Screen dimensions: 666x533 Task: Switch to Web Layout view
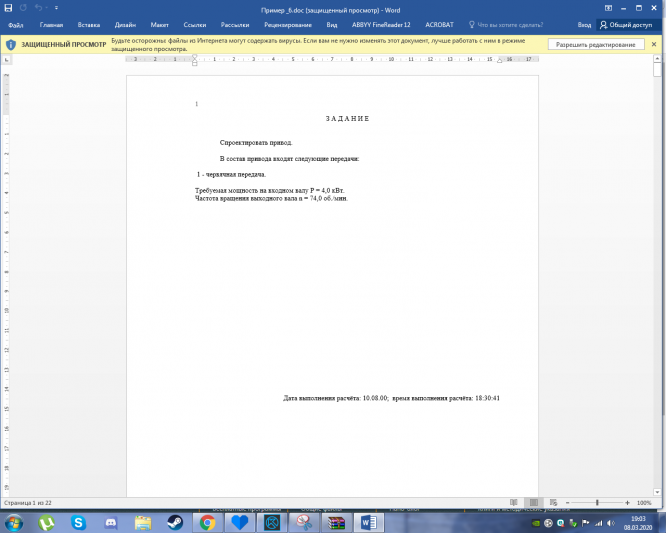(x=553, y=502)
